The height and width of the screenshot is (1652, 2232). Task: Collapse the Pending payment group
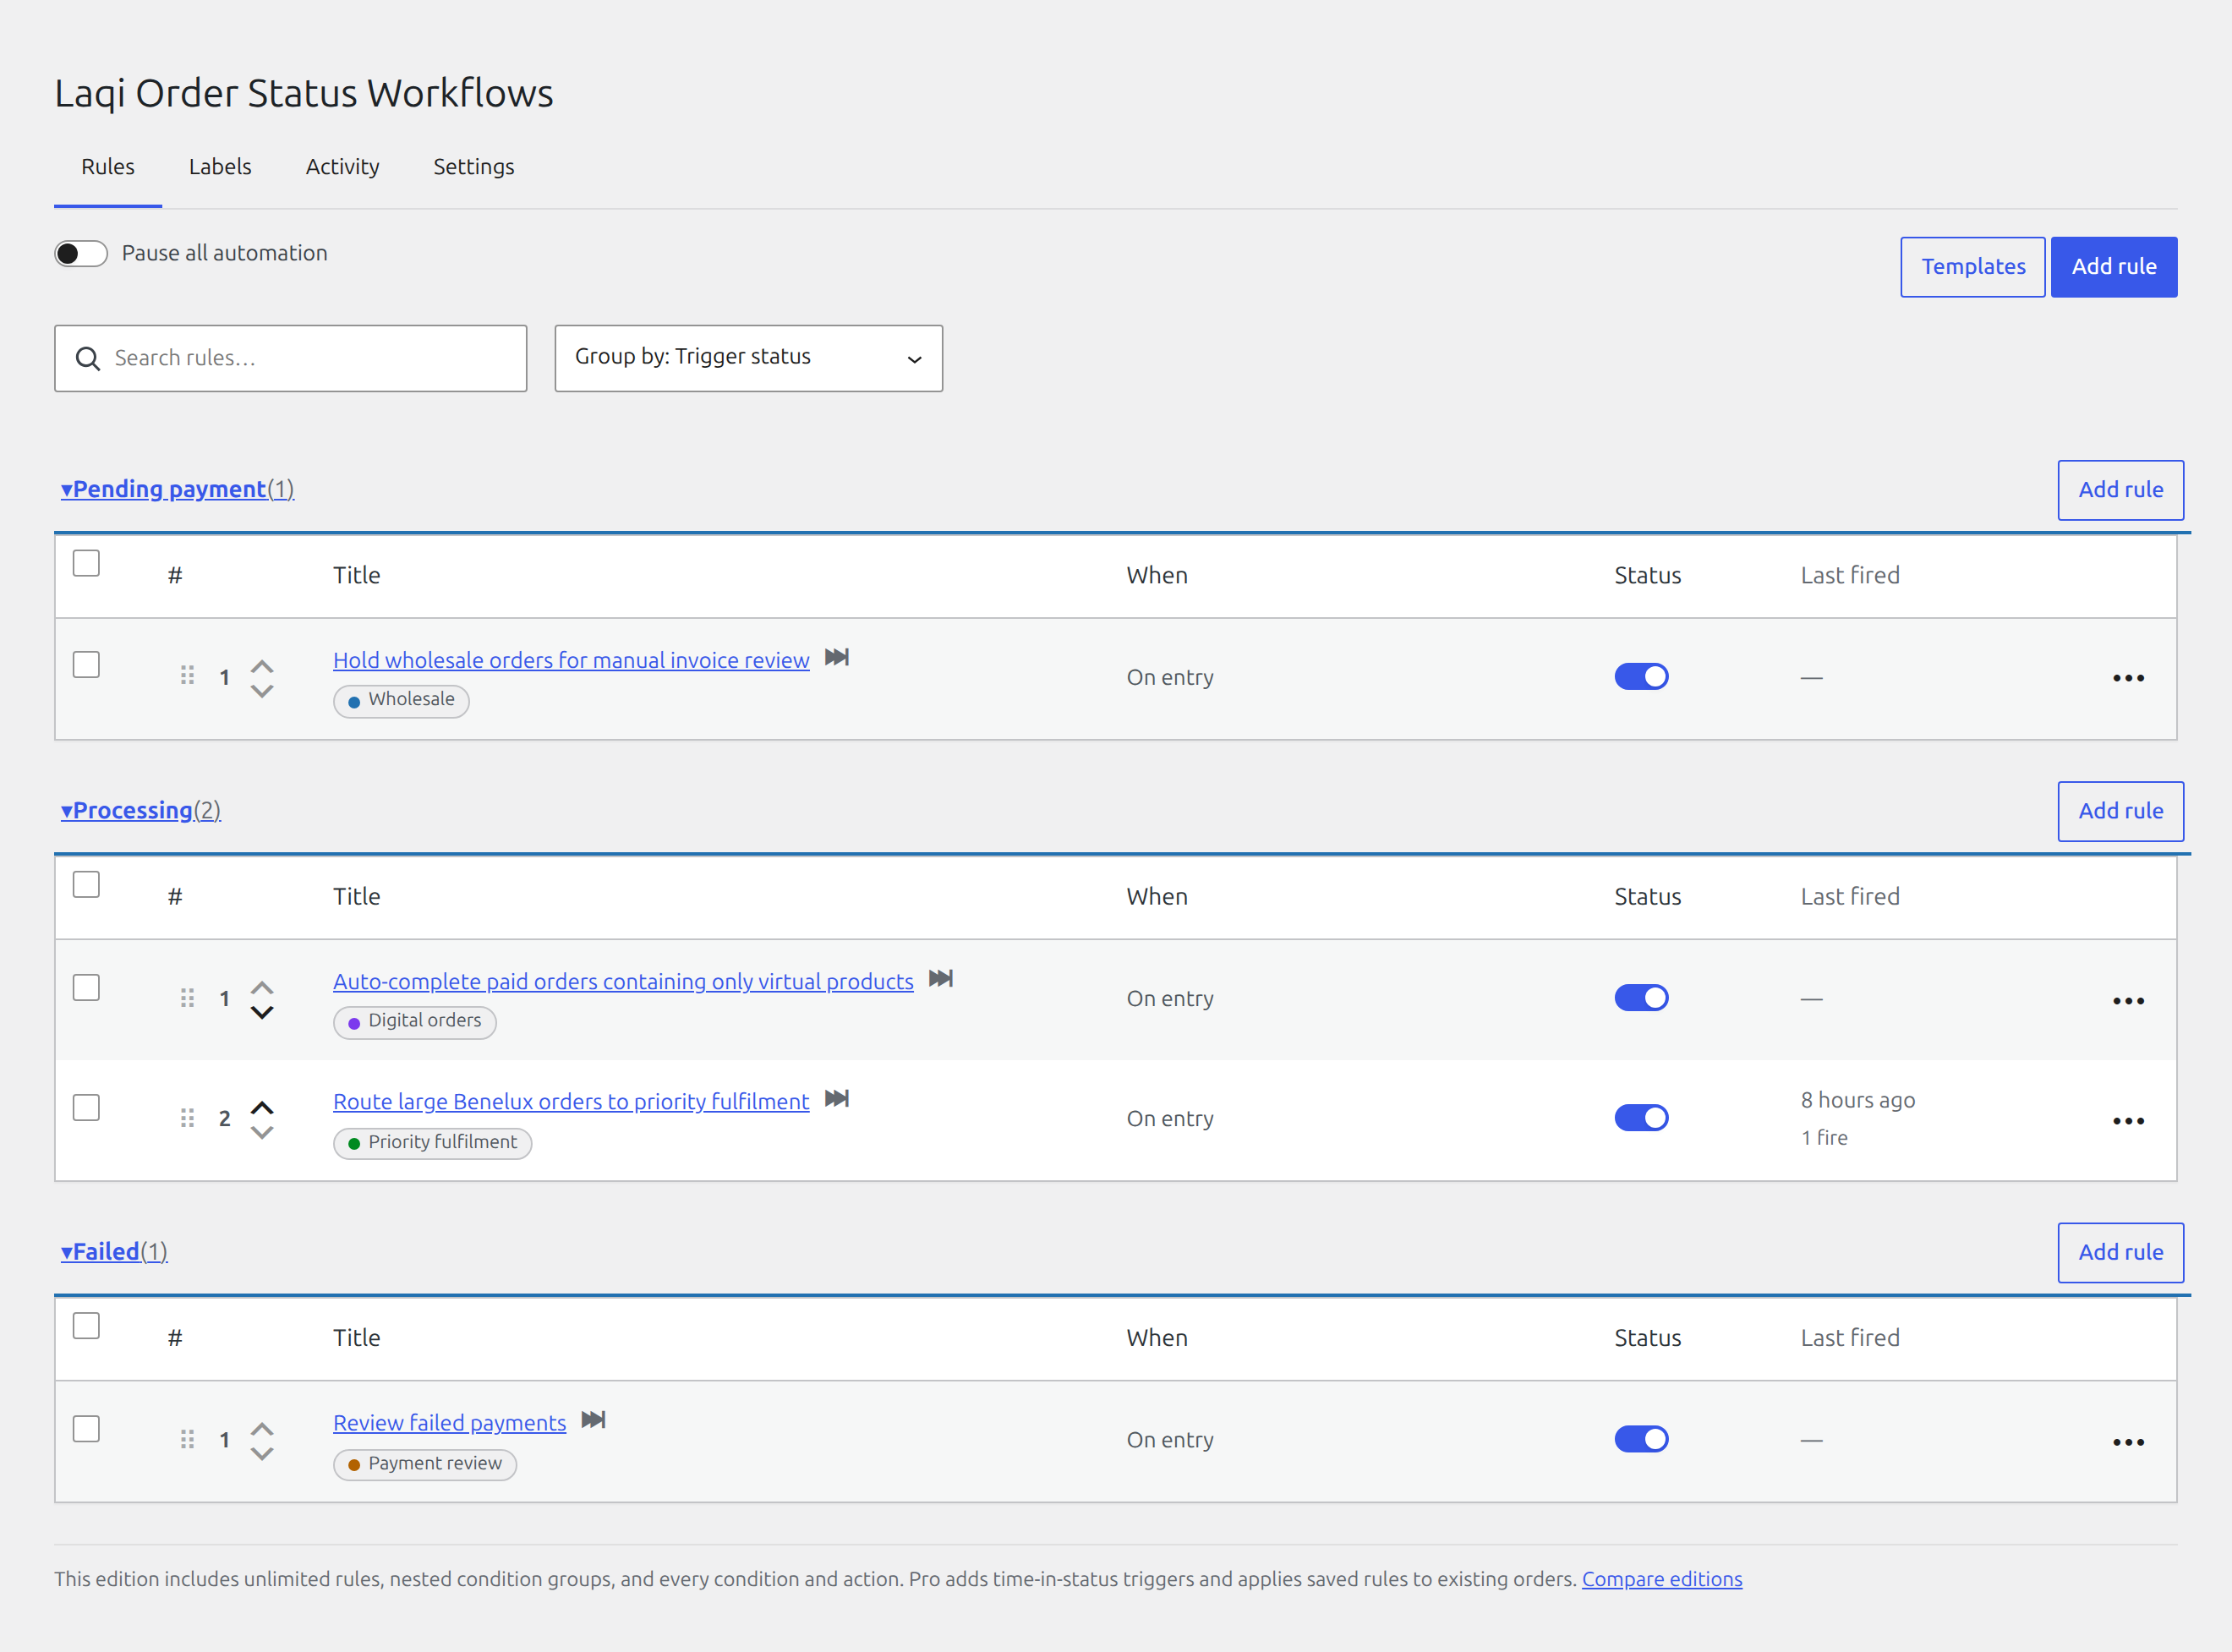coord(177,489)
